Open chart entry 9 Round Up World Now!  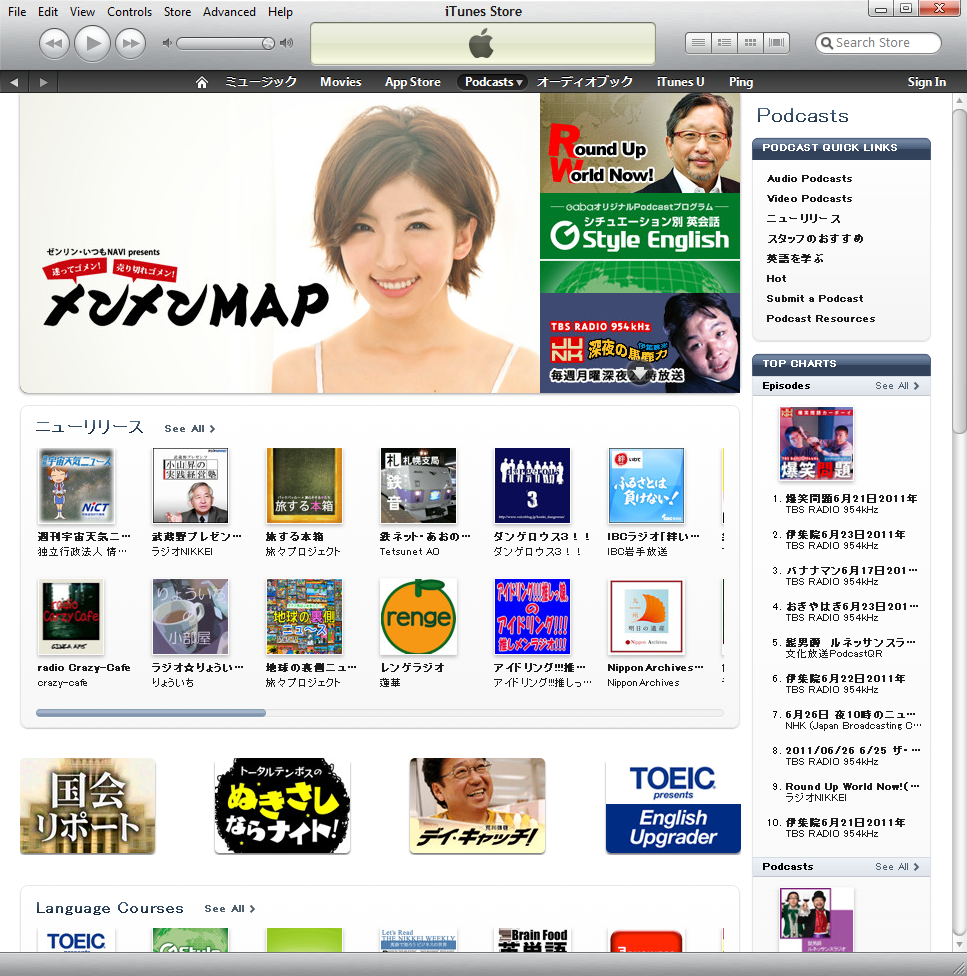coord(852,786)
